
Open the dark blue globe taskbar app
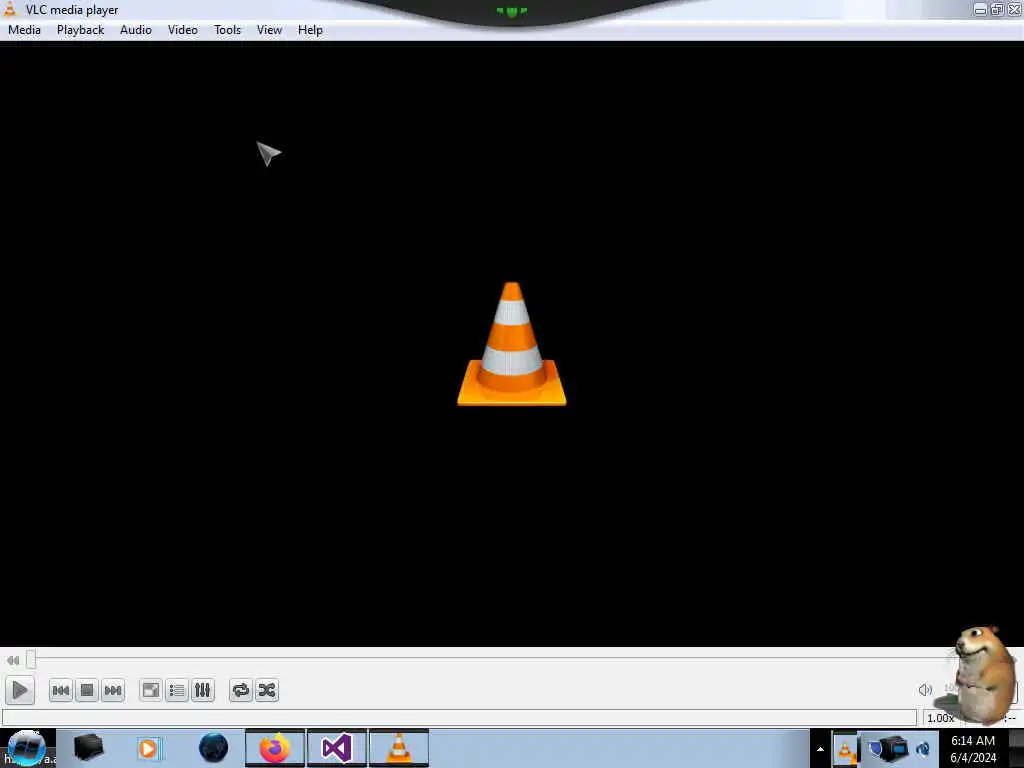coord(214,748)
